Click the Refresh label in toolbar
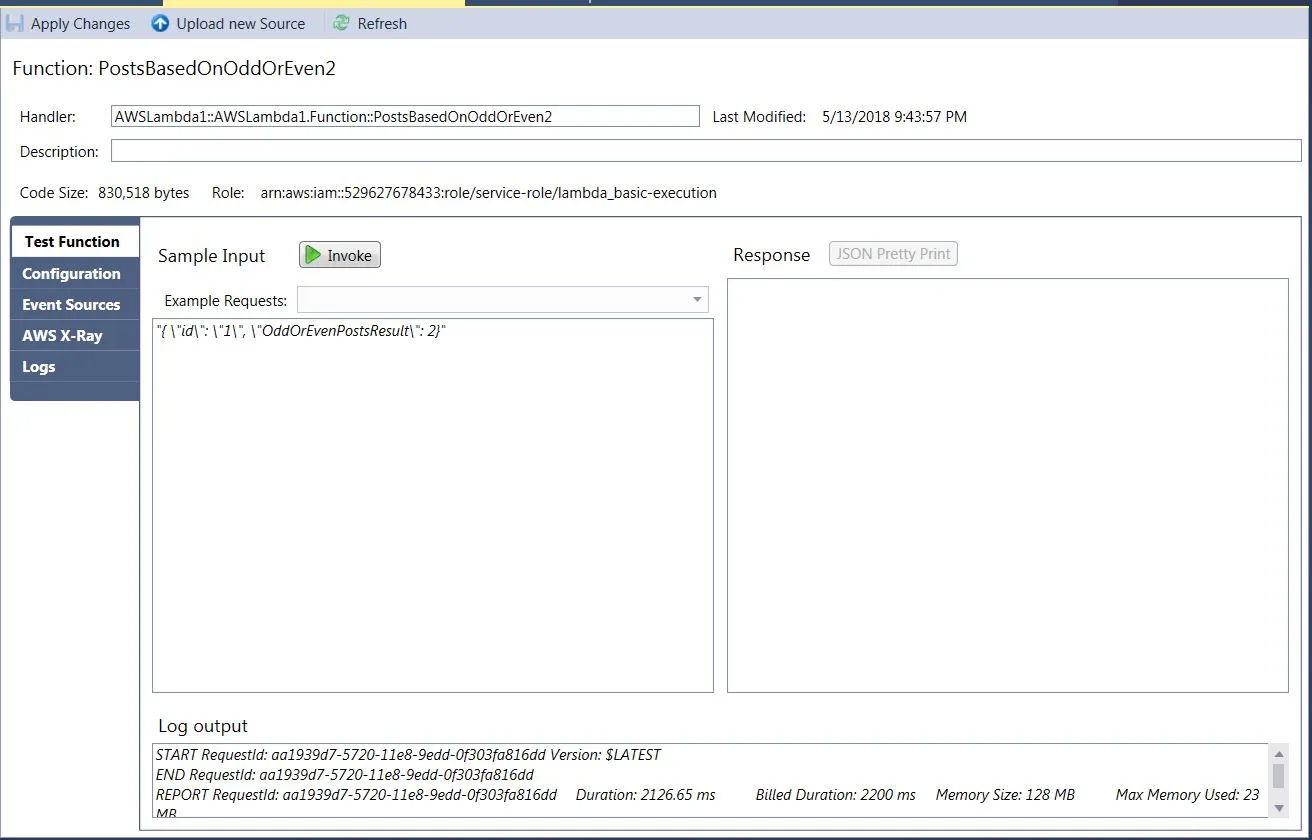 pyautogui.click(x=382, y=23)
